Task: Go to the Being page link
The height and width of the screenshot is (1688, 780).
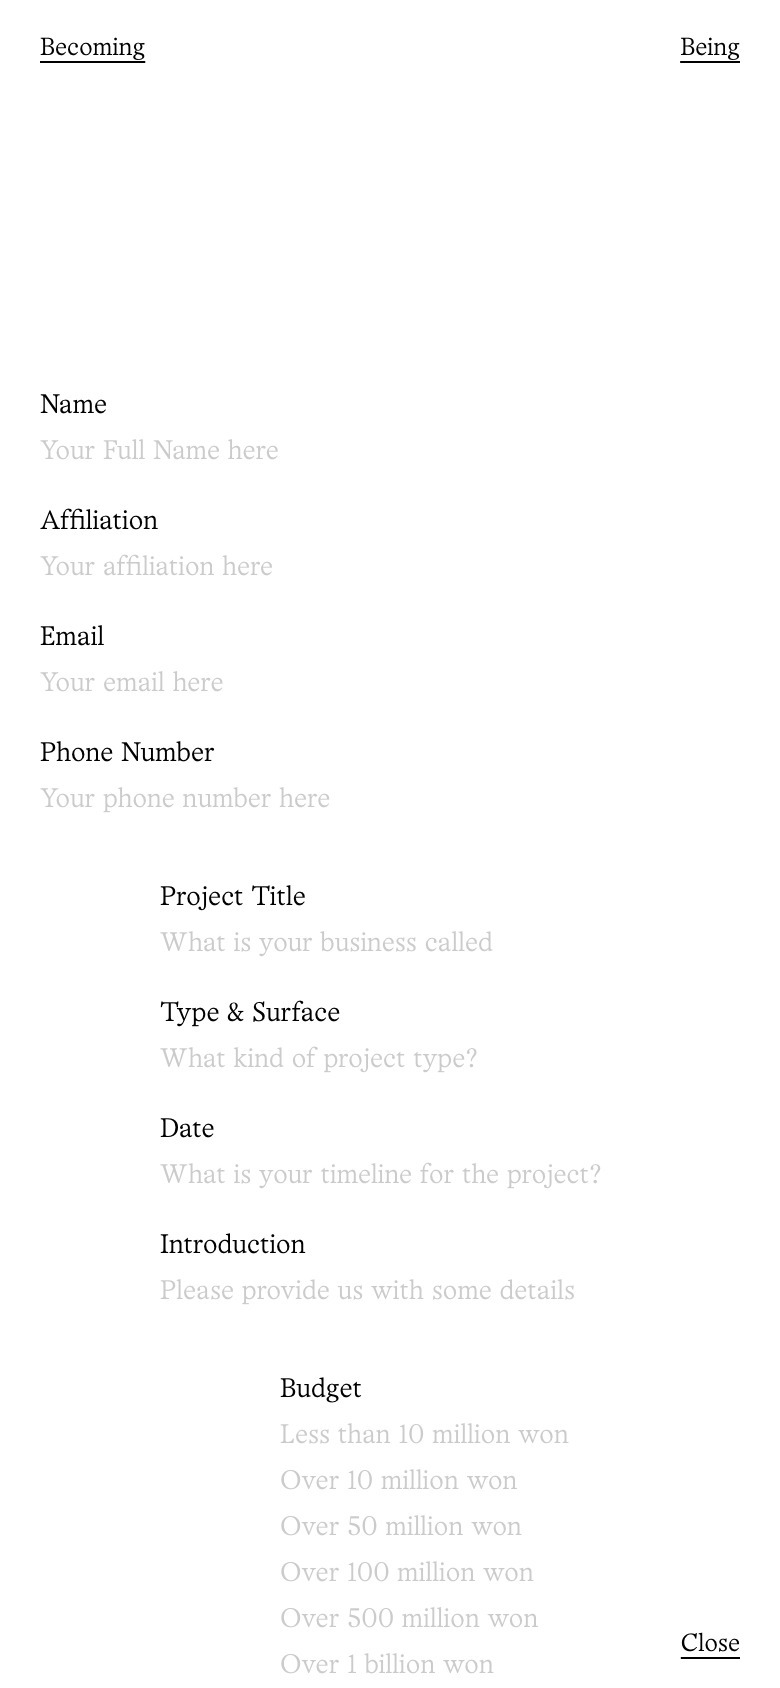Action: [709, 48]
